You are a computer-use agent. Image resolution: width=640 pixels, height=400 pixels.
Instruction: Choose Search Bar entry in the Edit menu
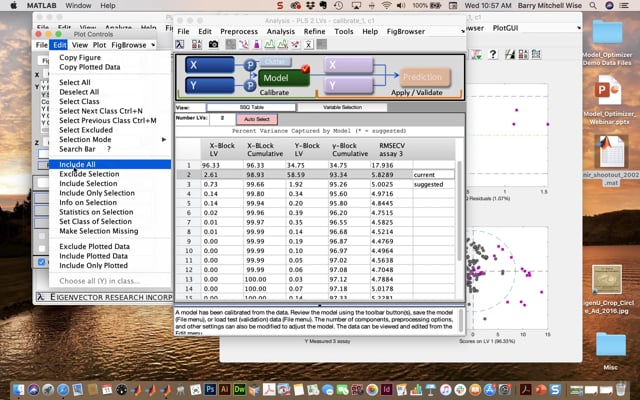pyautogui.click(x=77, y=149)
